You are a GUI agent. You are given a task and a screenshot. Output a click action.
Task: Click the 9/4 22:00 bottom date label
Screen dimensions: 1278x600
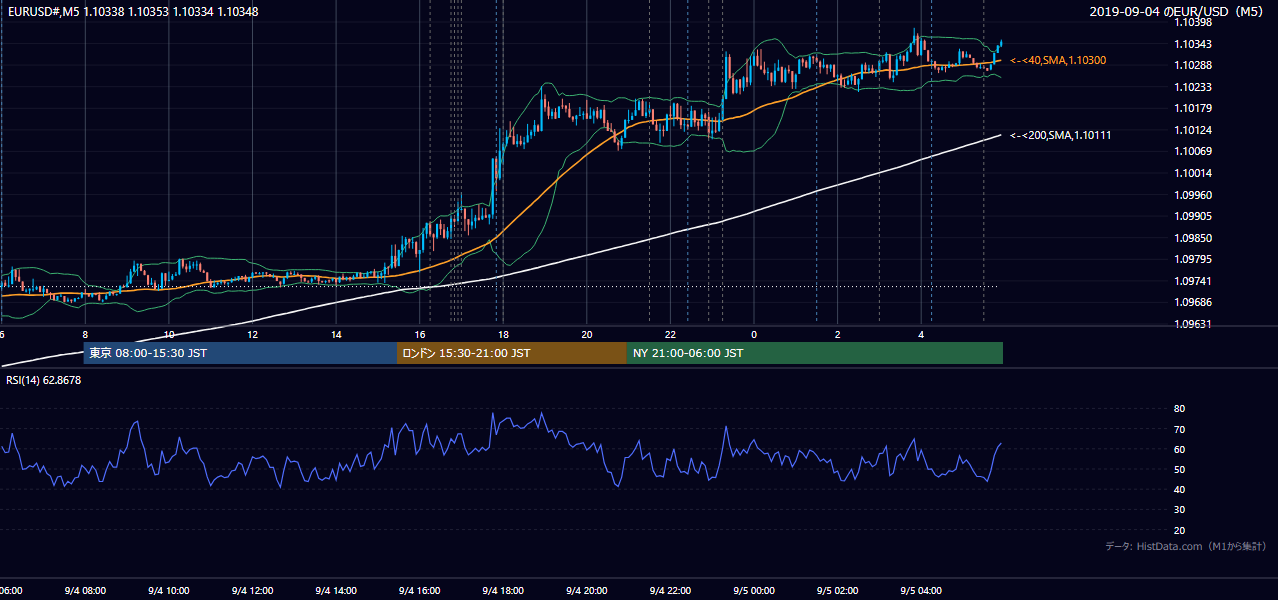click(x=670, y=591)
